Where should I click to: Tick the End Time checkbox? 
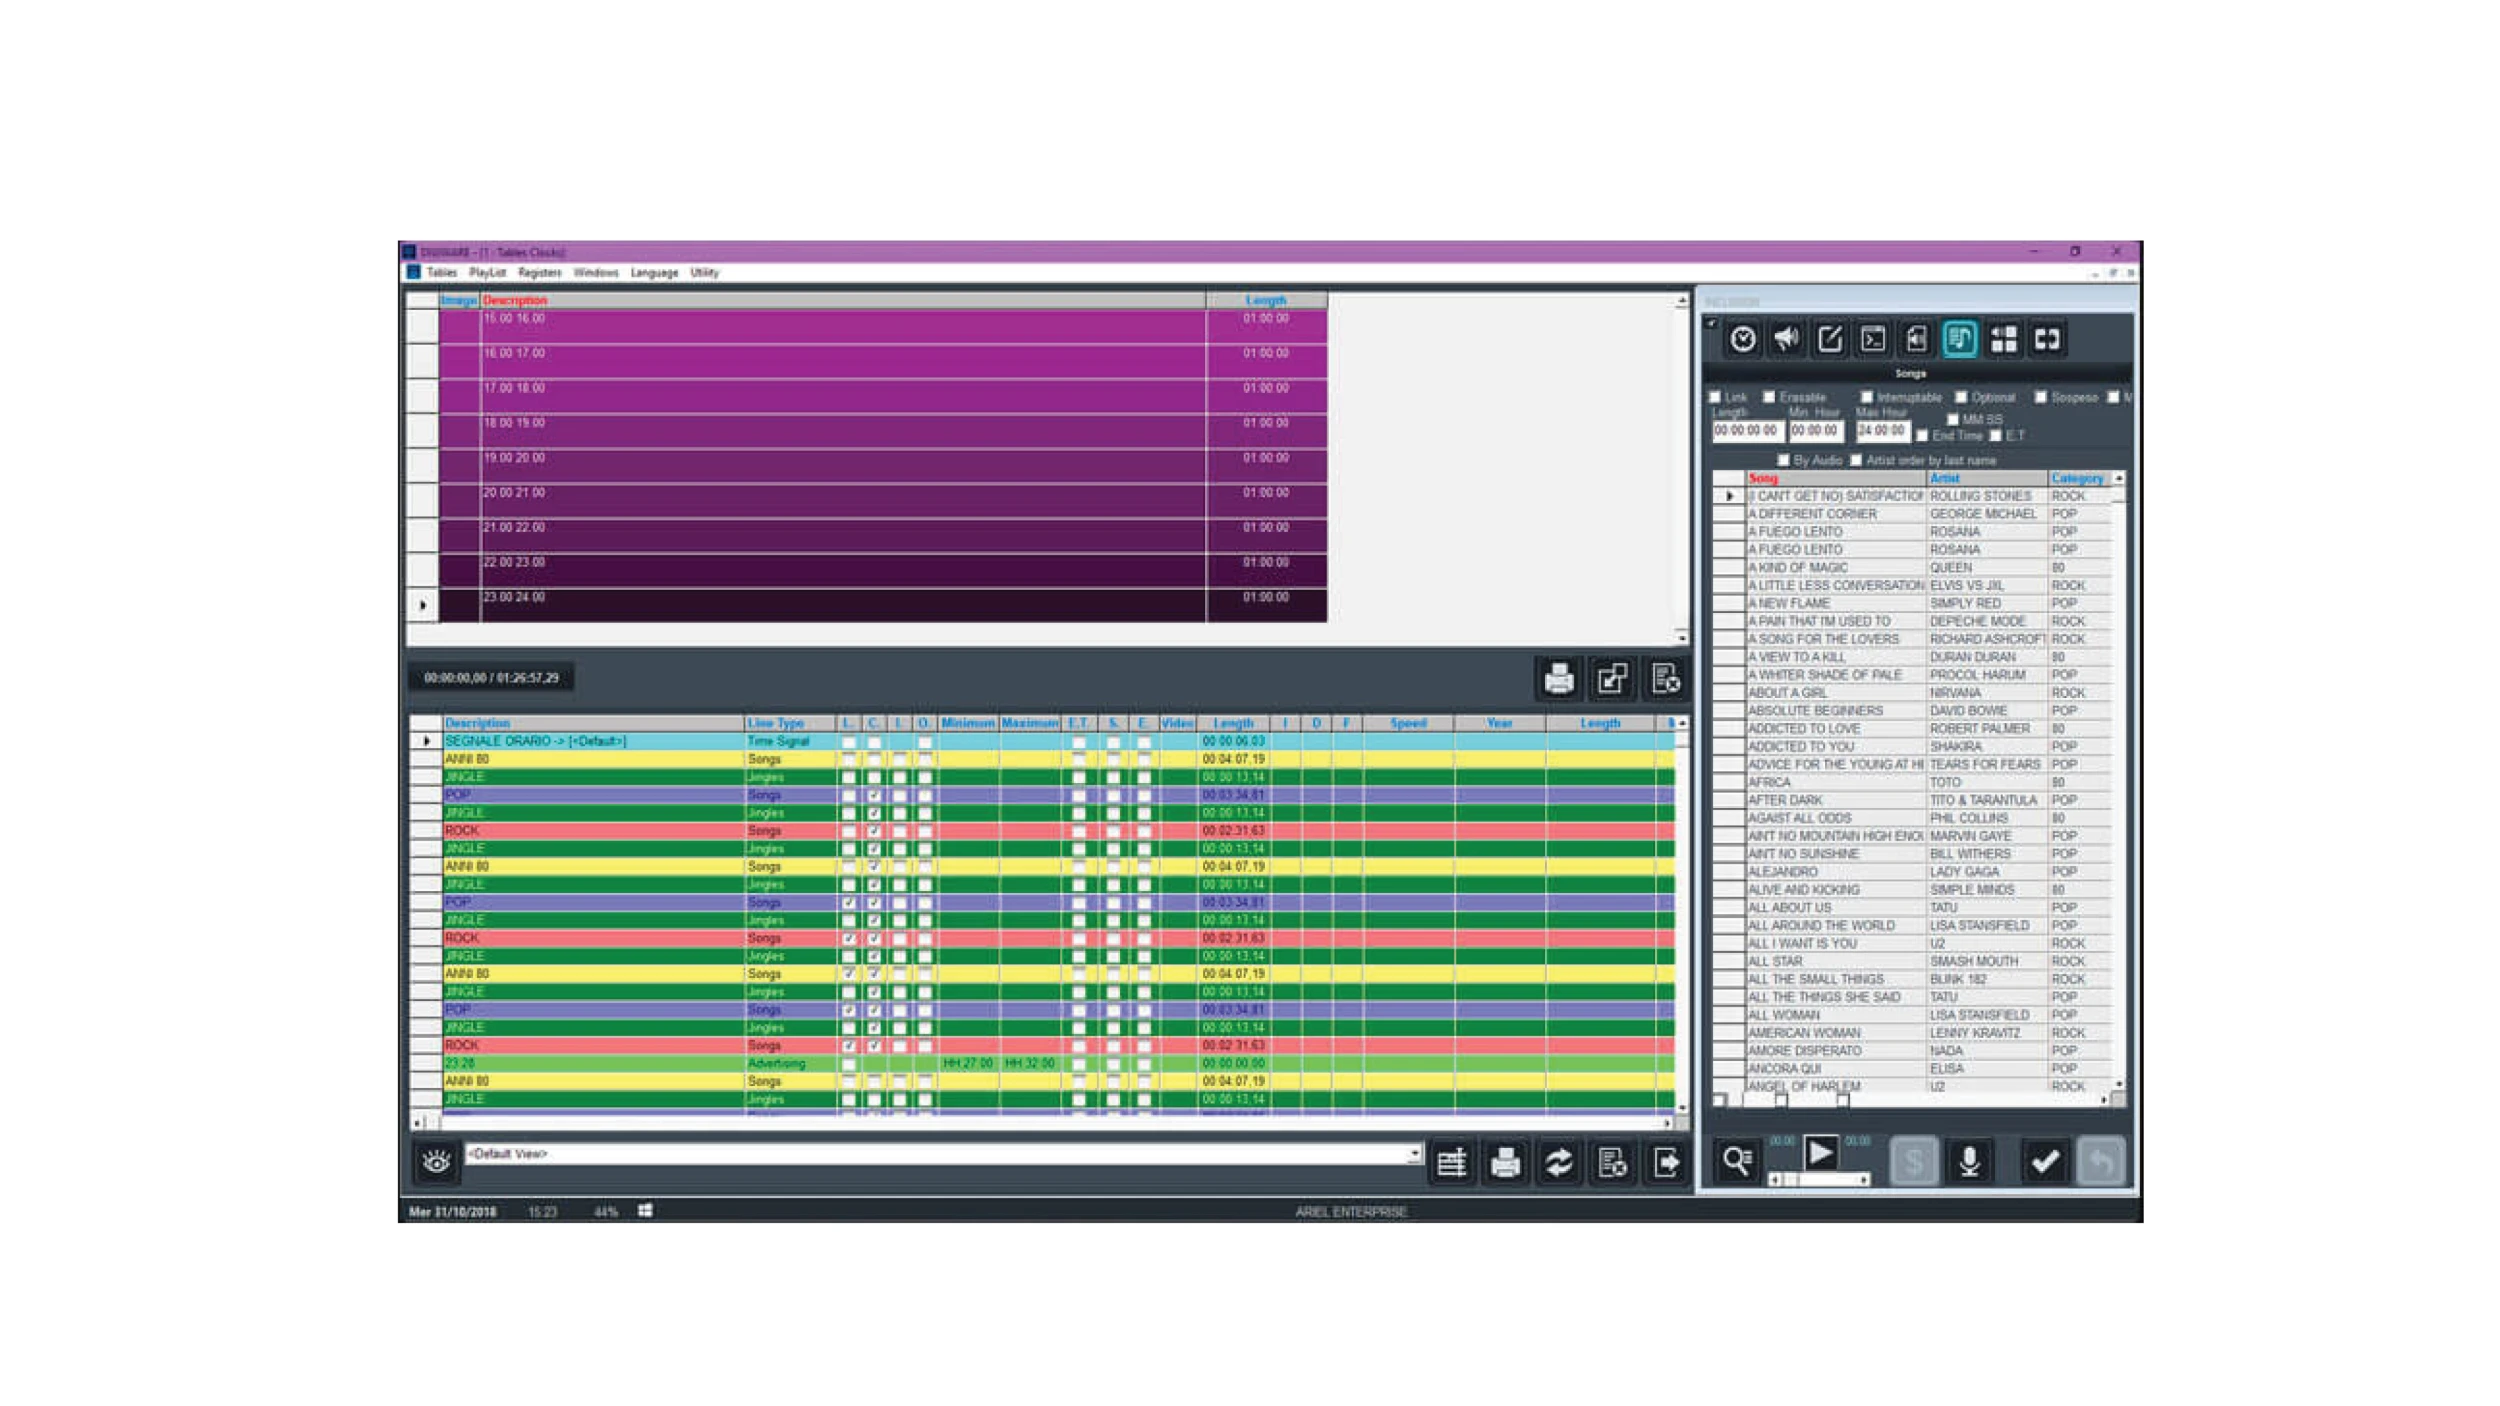click(1922, 436)
